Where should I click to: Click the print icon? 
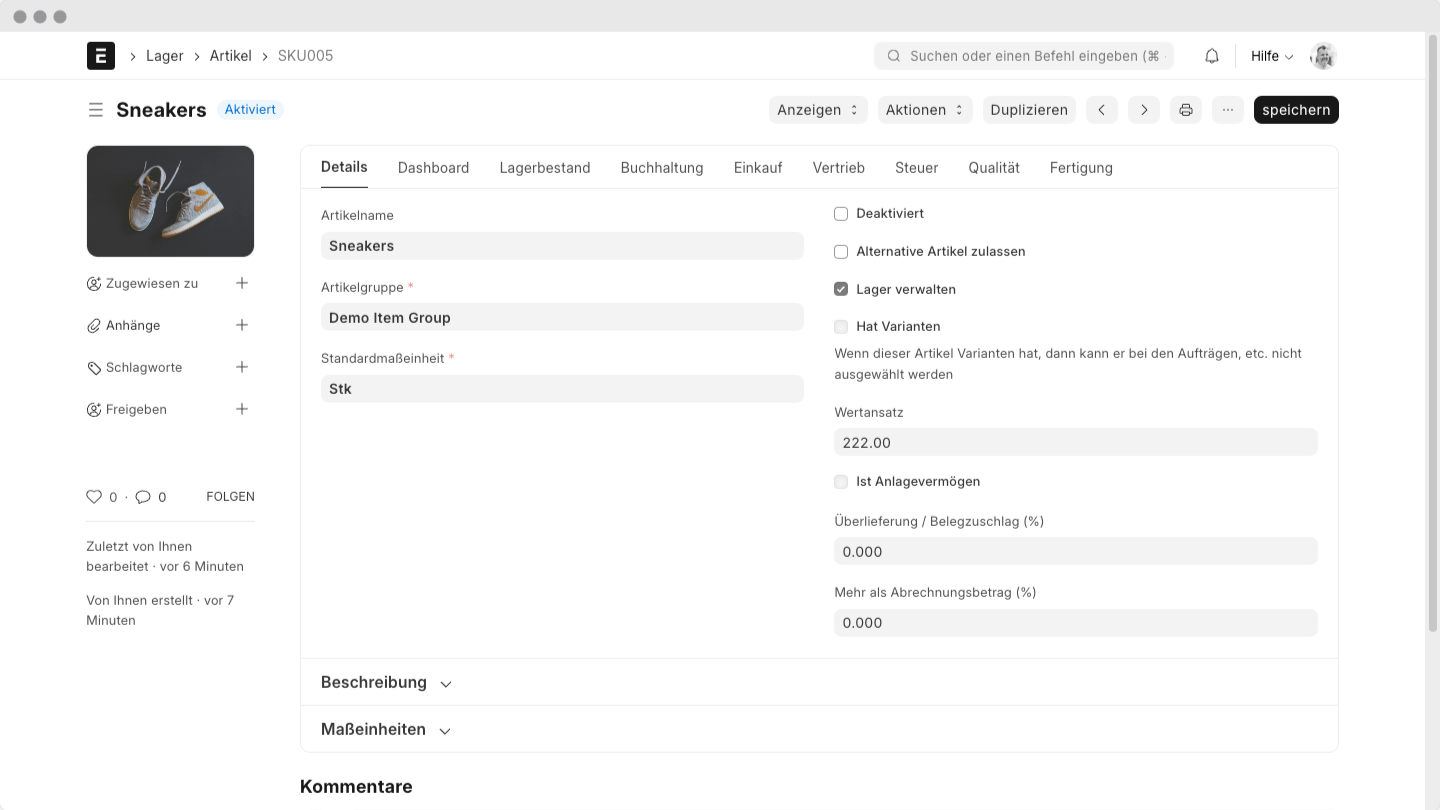(1186, 110)
